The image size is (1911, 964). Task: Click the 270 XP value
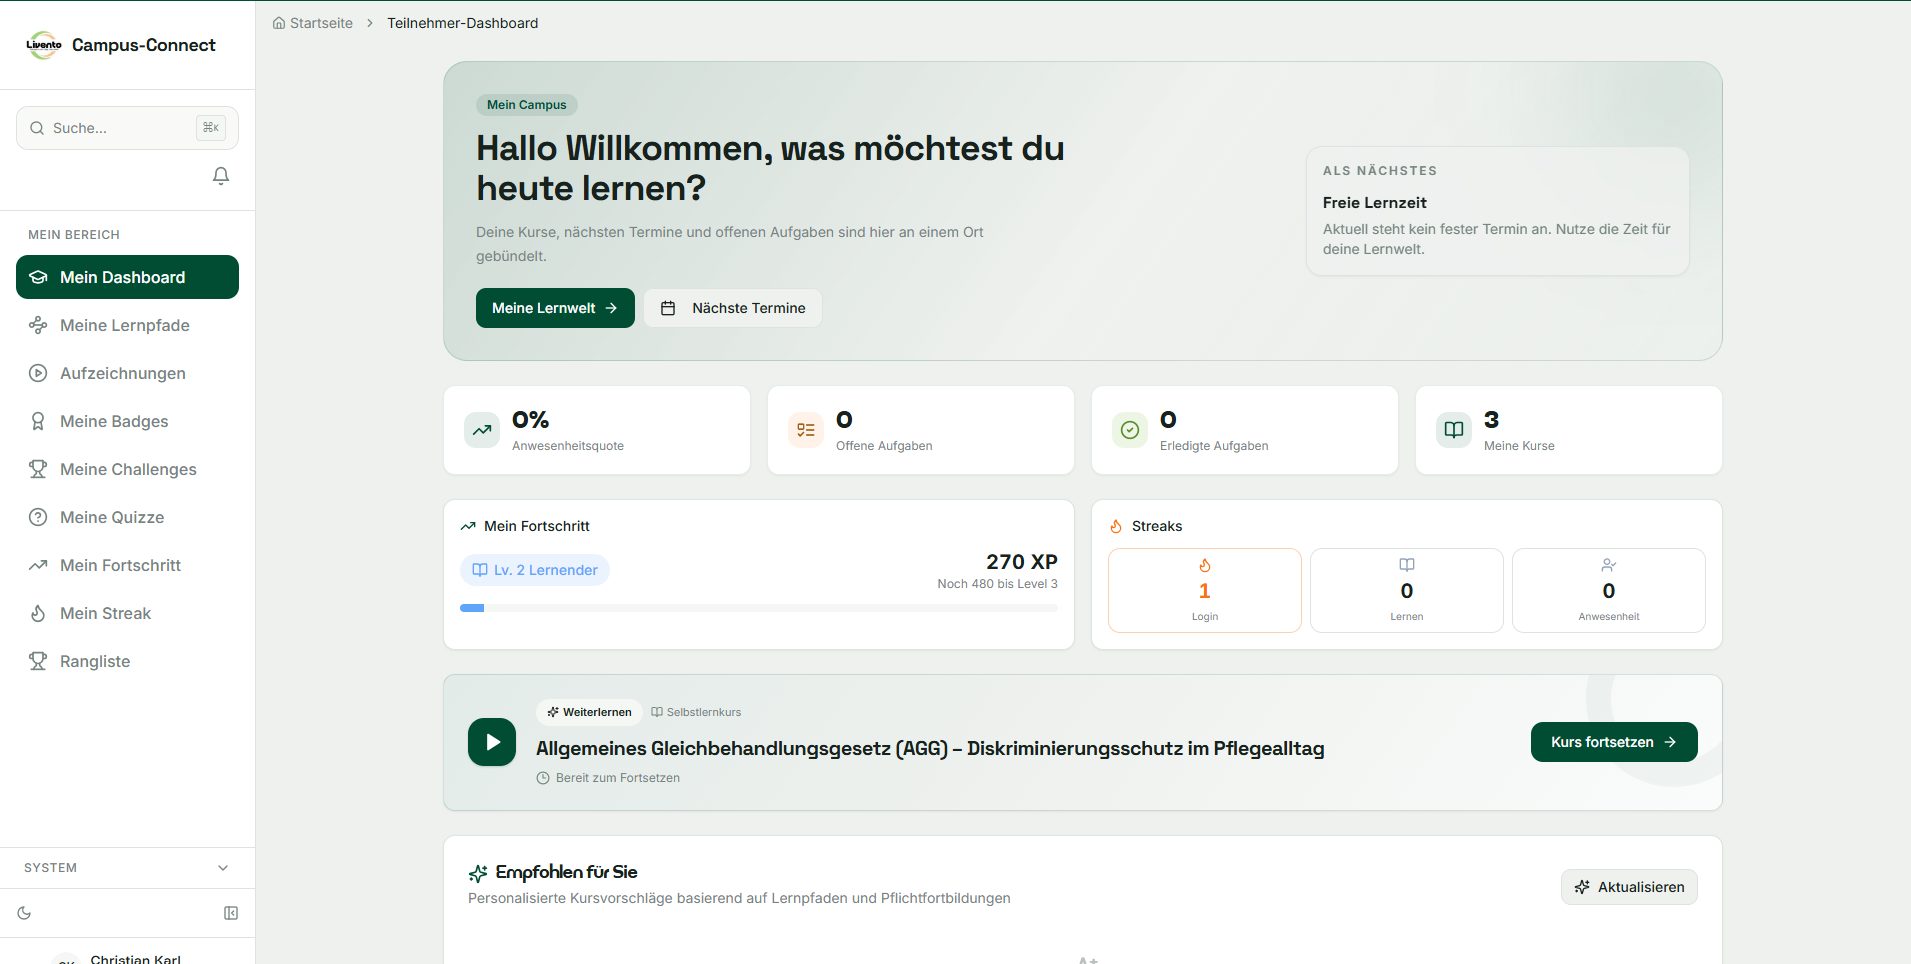tap(1021, 562)
